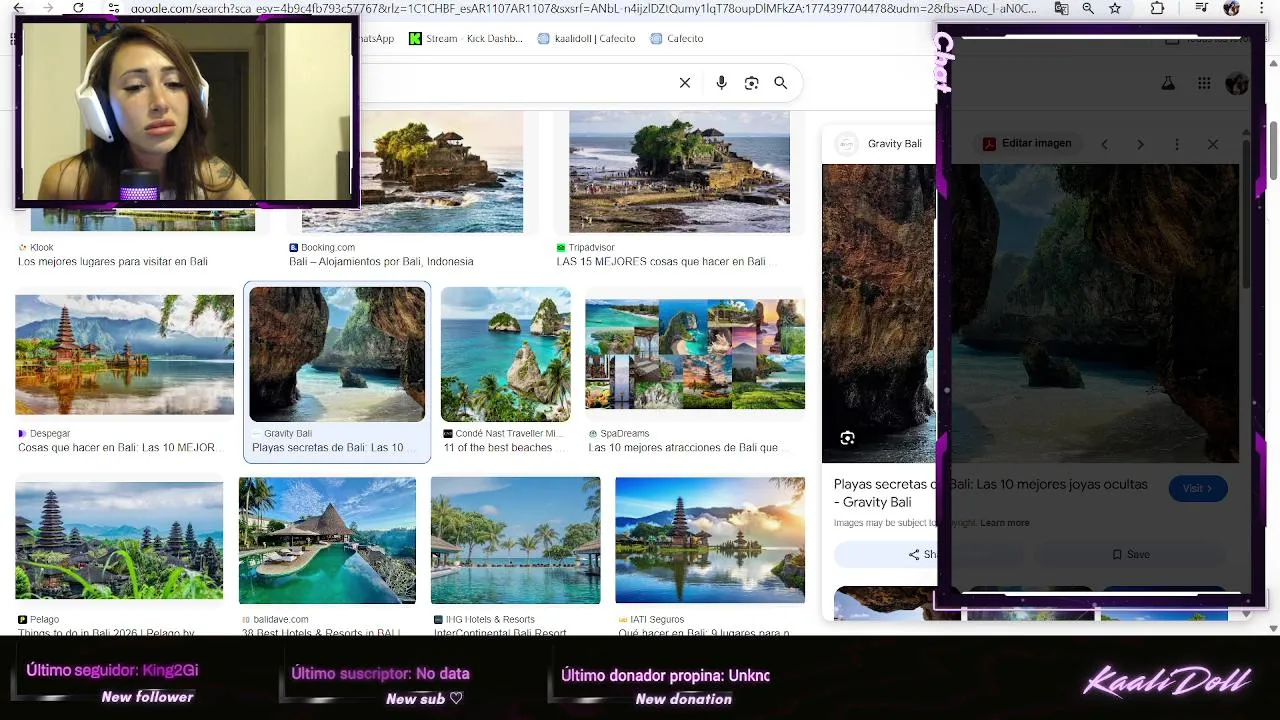Save the image with Save button
1280x720 pixels.
pyautogui.click(x=1131, y=554)
